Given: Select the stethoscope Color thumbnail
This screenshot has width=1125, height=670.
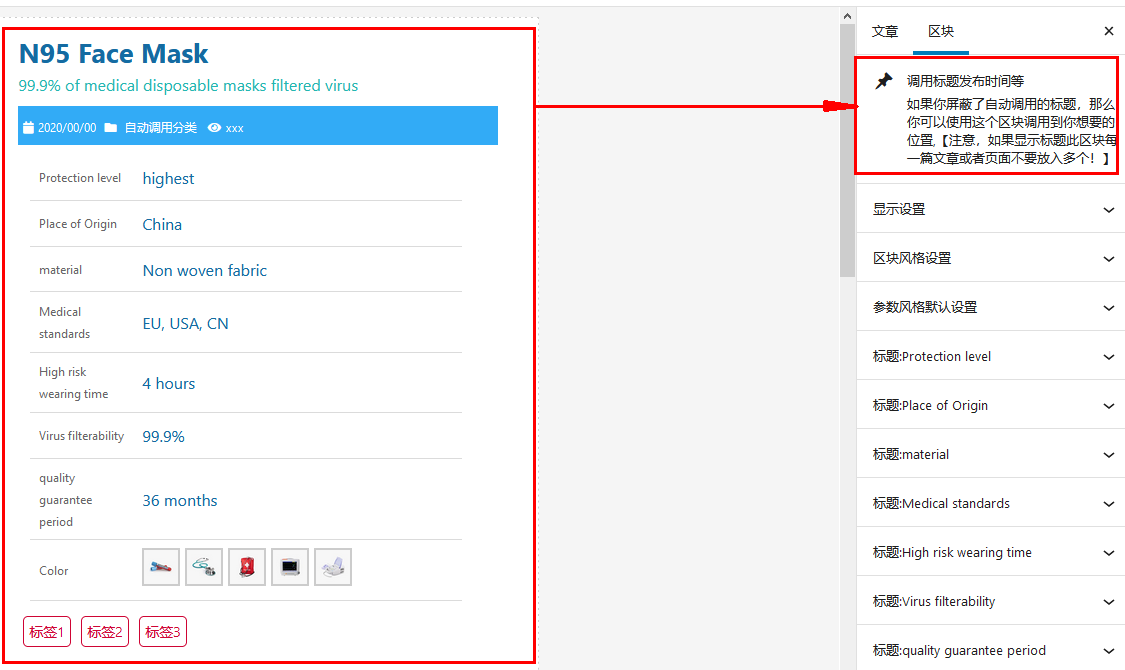Looking at the screenshot, I should pos(204,567).
